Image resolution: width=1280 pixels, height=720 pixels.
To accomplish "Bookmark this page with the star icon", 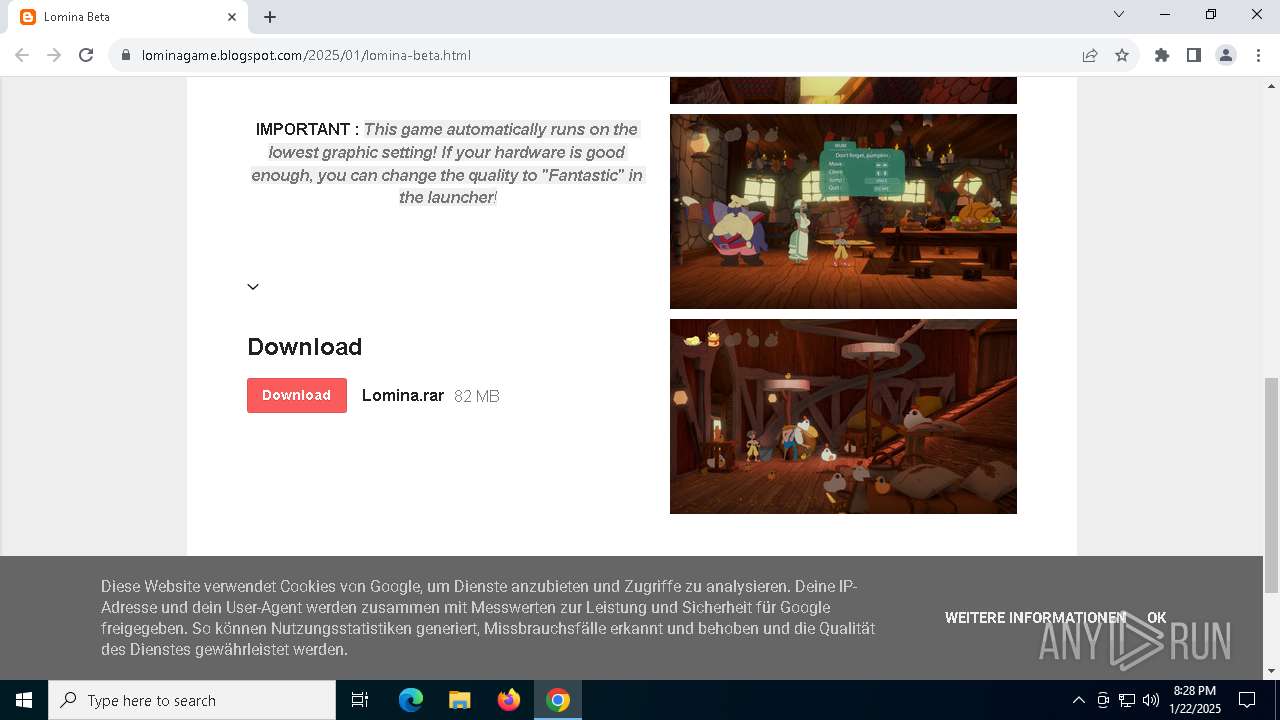I will pos(1122,55).
